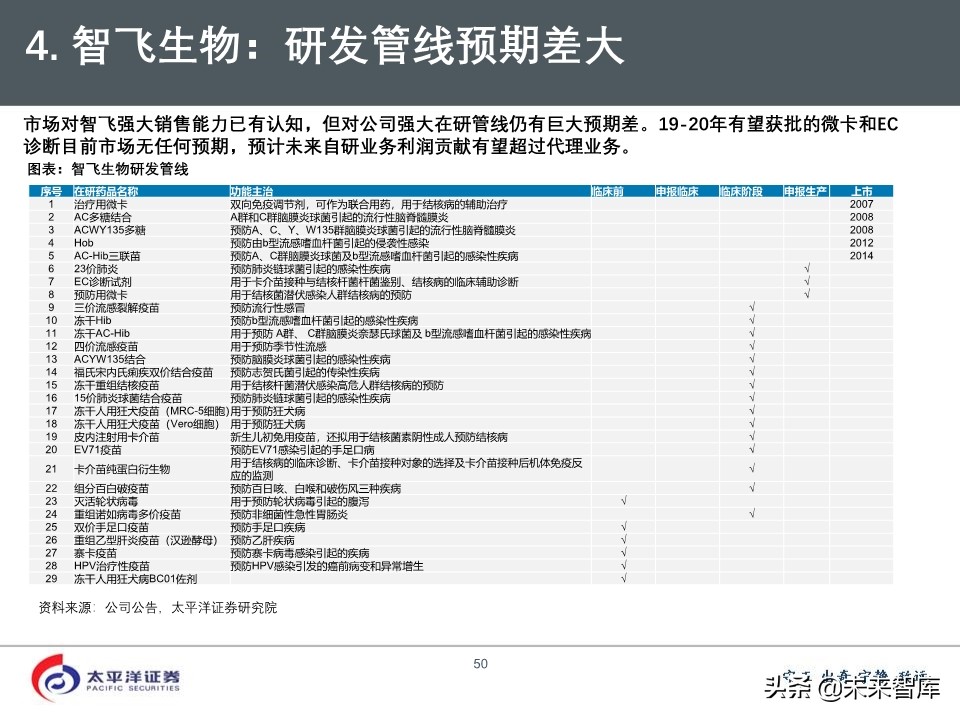Click the '灭活轮状病毒' cell
This screenshot has height=720, width=960.
[x=106, y=501]
